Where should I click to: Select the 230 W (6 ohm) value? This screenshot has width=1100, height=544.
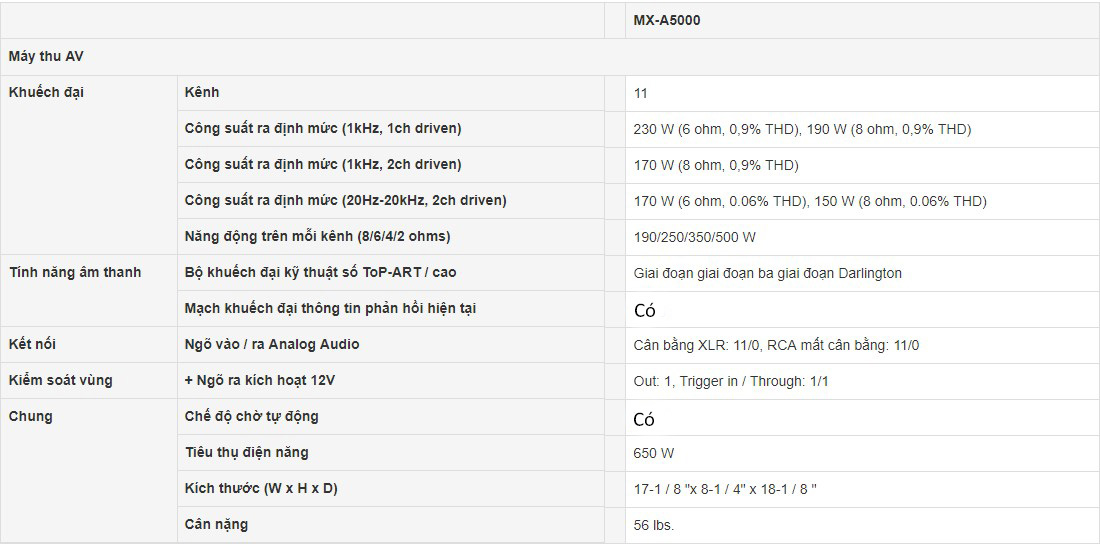tap(802, 129)
